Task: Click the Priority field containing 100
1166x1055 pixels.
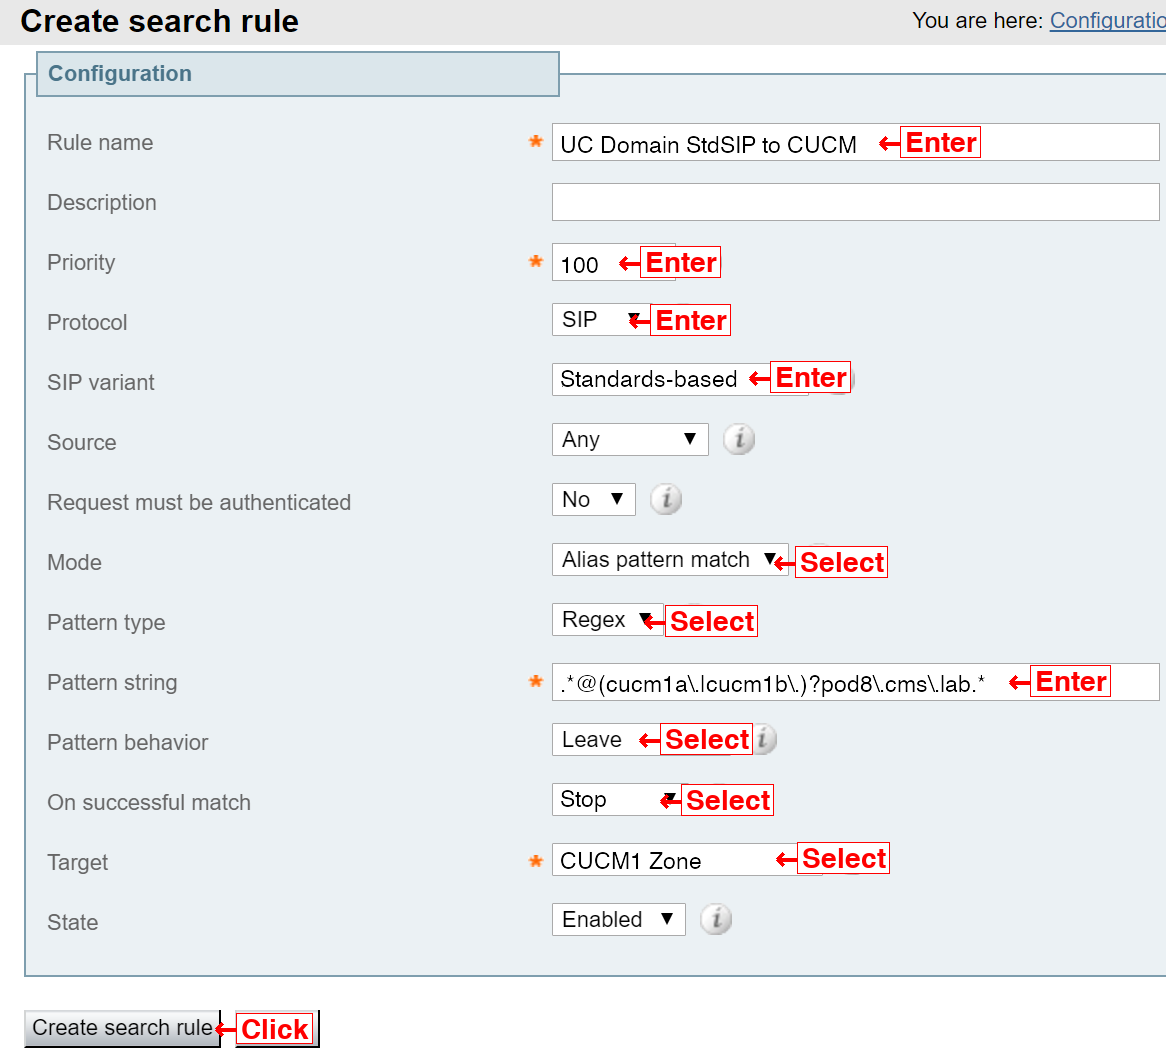Action: coord(613,262)
